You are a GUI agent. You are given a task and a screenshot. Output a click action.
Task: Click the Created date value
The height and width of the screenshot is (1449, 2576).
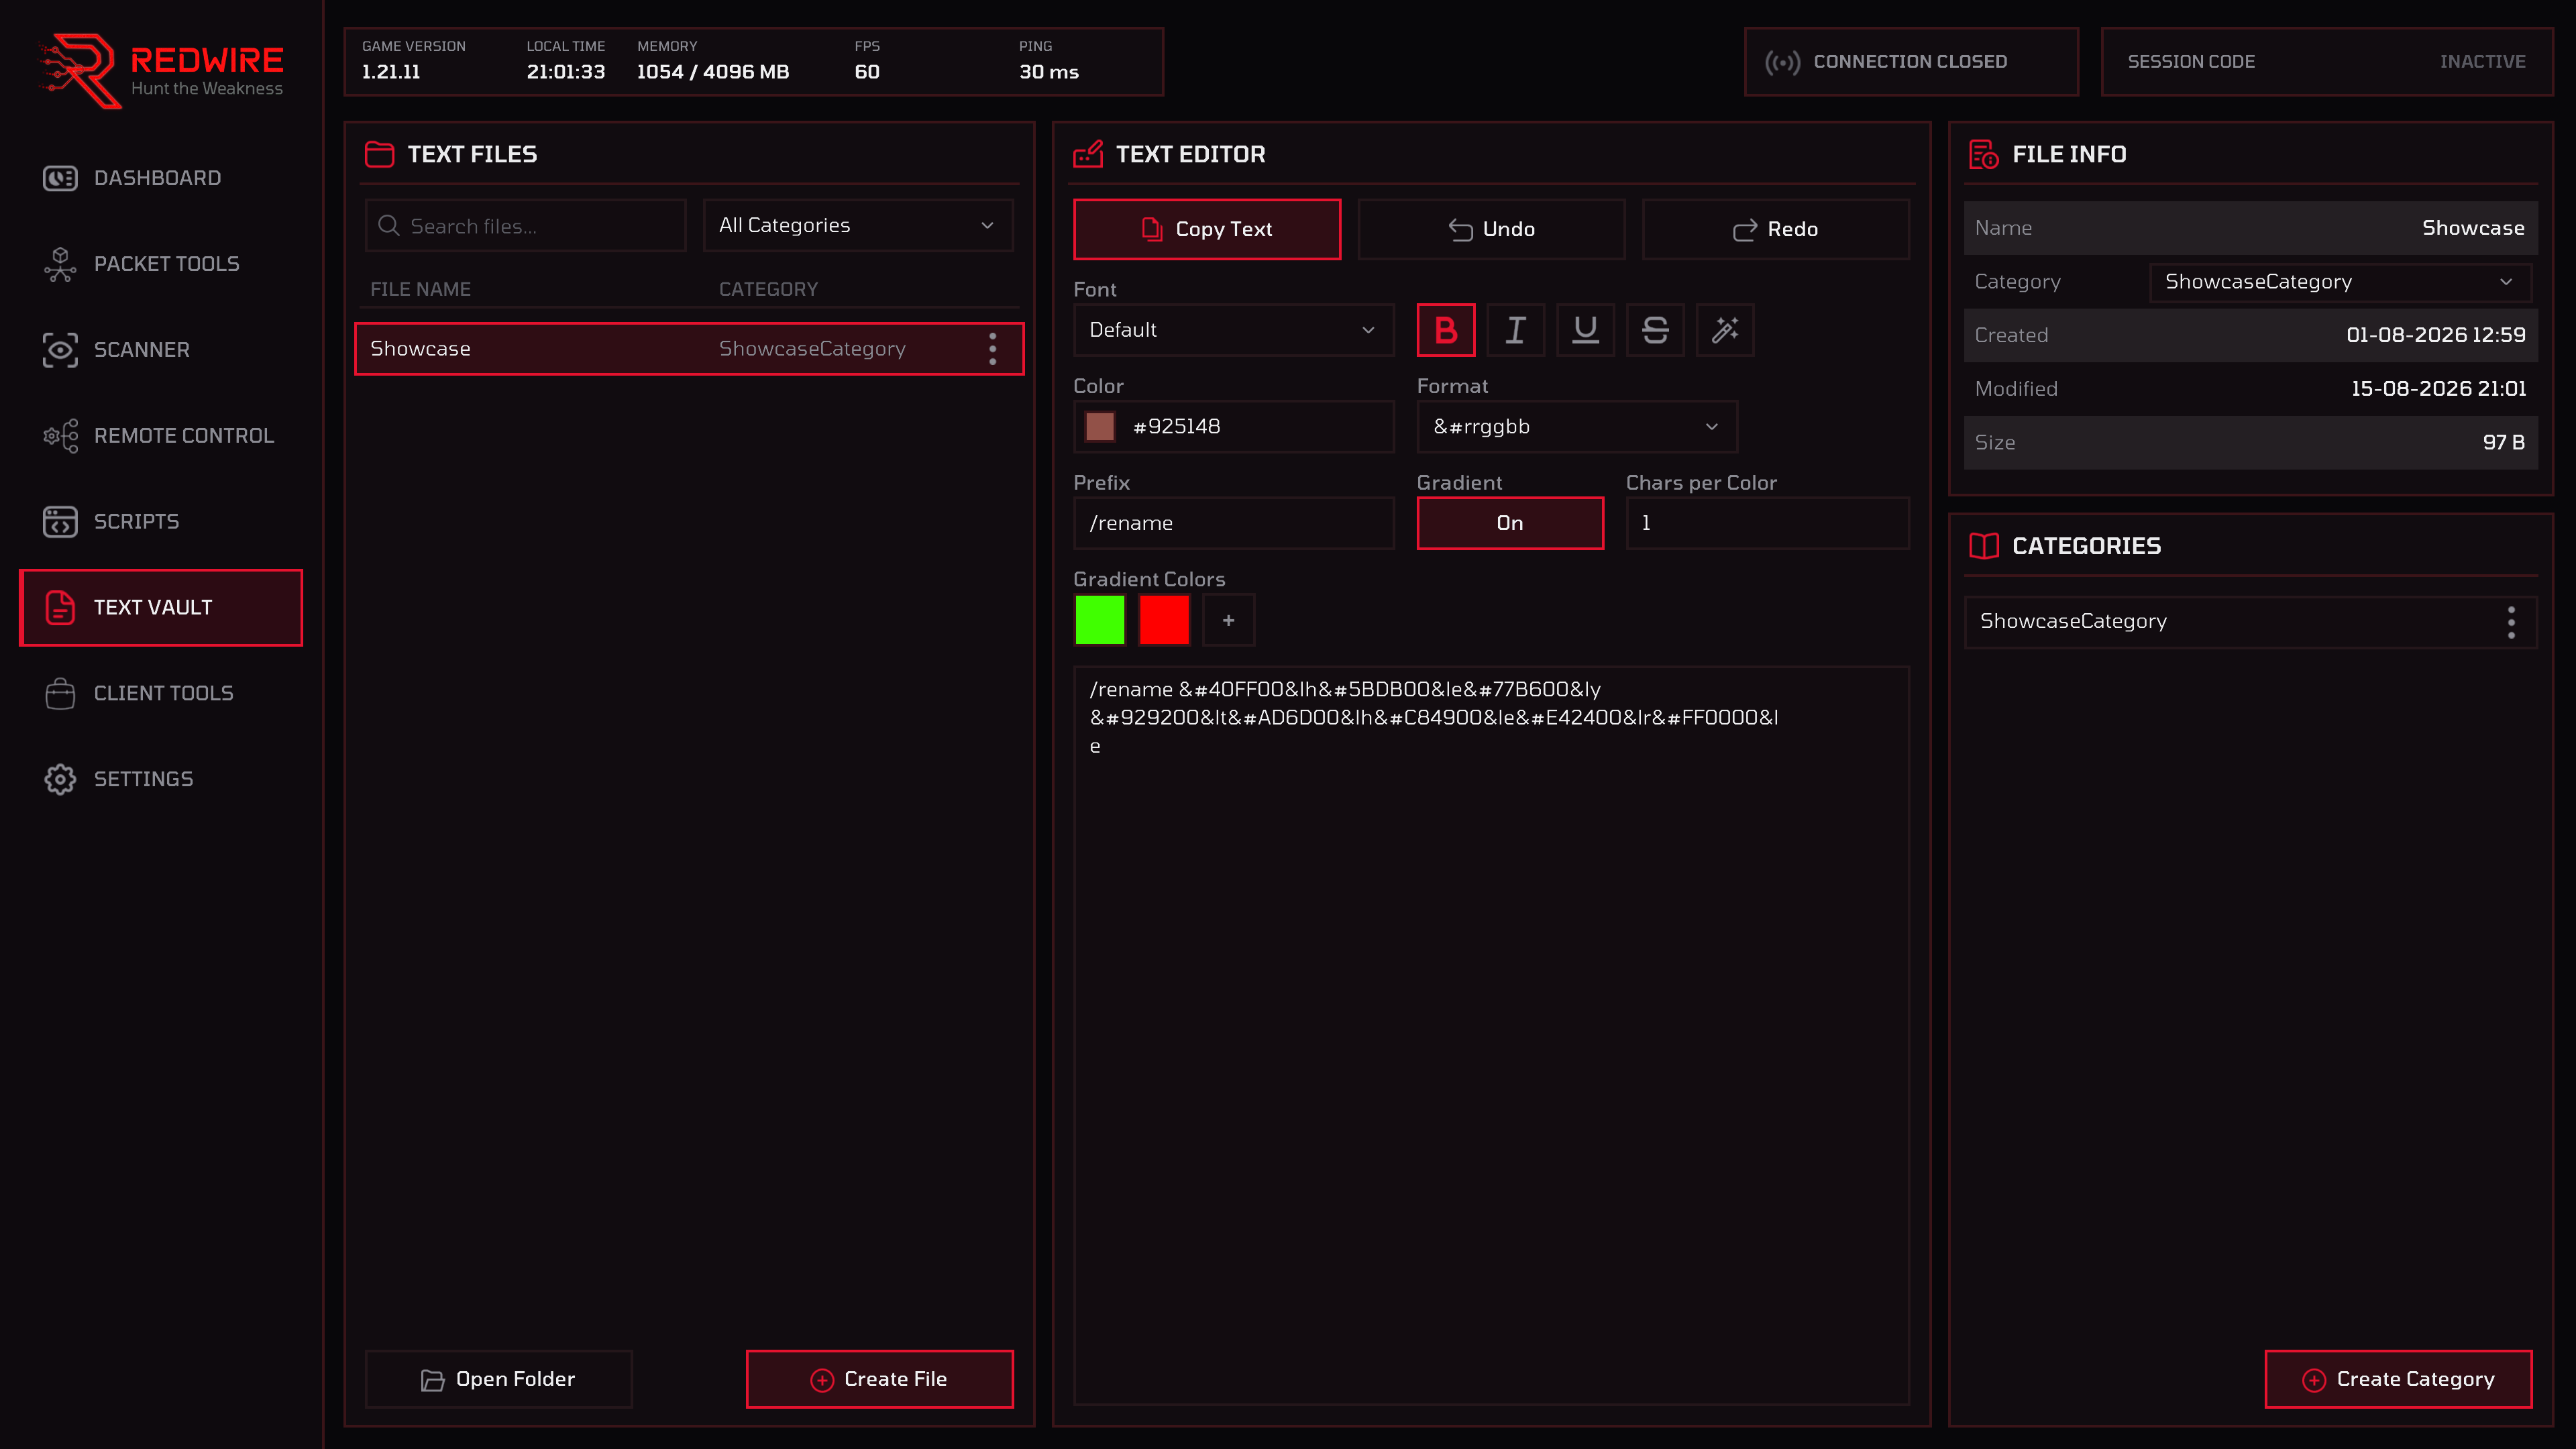(x=2435, y=335)
